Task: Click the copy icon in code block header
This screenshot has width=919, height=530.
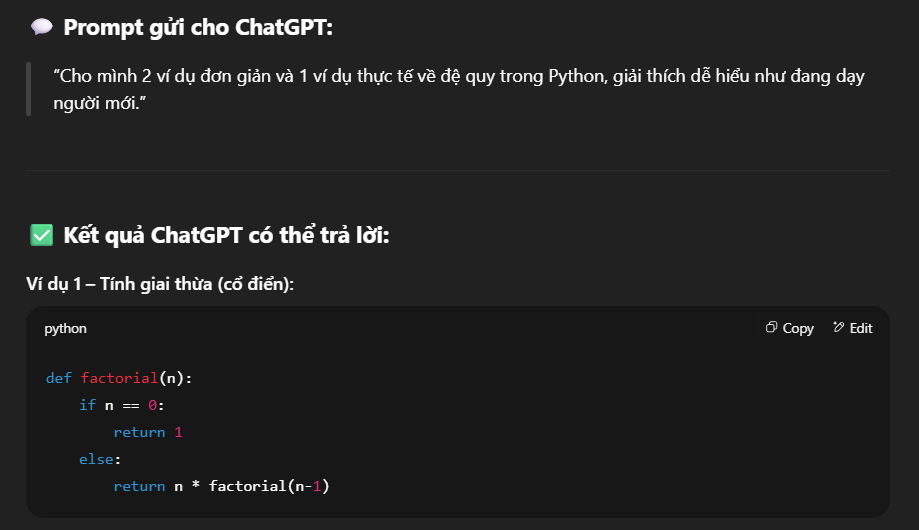Action: 771,327
